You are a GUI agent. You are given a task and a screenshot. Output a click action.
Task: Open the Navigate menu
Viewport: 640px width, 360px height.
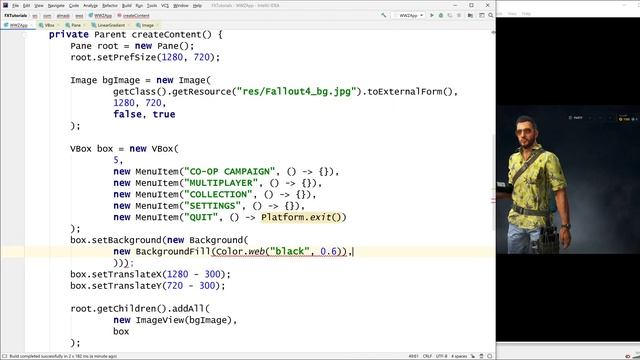56,6
